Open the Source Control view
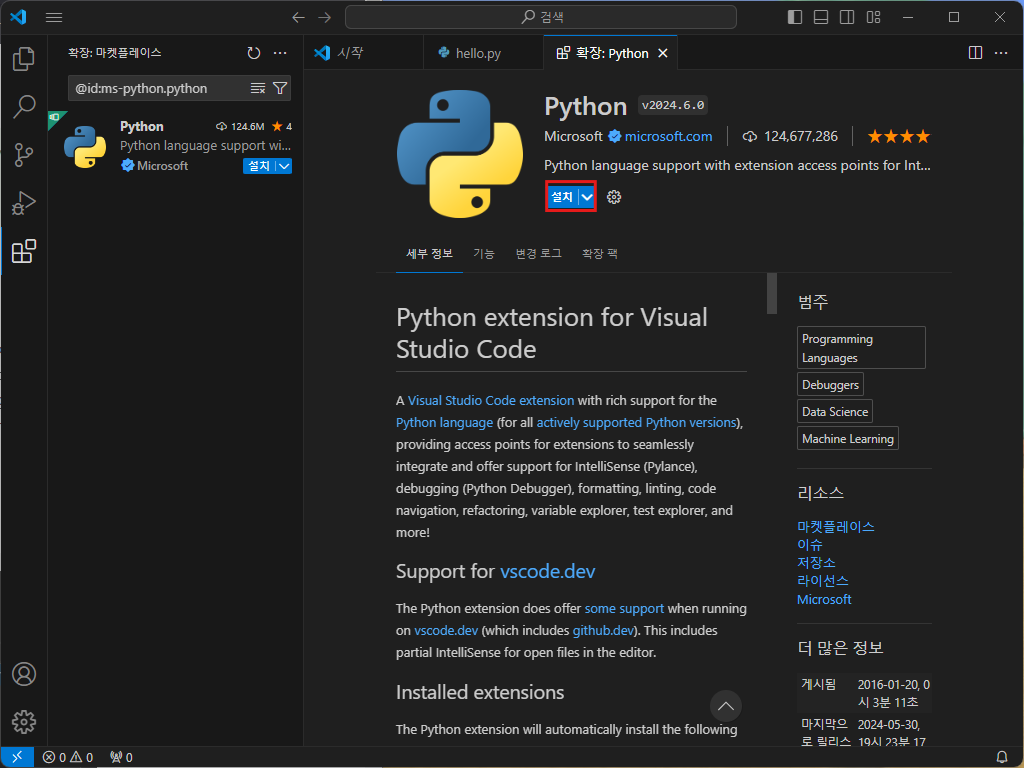 pyautogui.click(x=24, y=155)
